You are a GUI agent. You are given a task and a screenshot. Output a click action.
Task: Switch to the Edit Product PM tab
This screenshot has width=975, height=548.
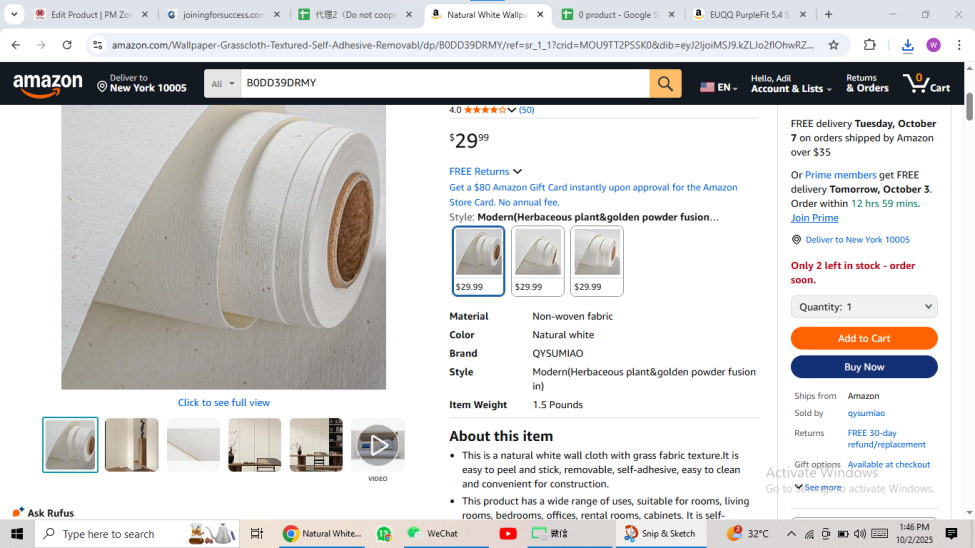pos(91,14)
